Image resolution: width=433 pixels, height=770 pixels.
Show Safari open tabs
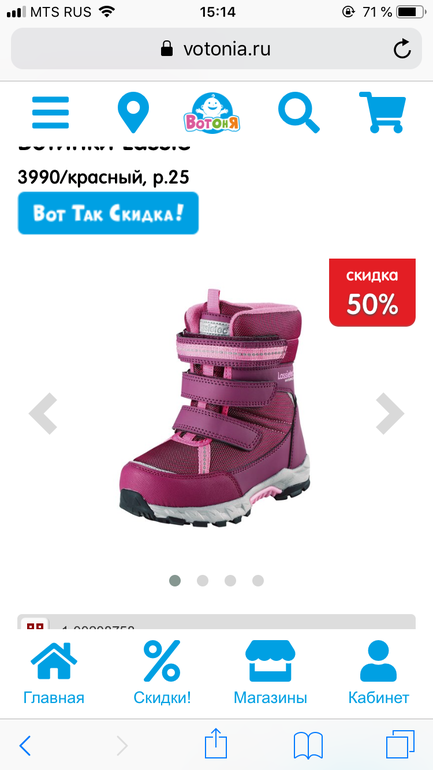[x=400, y=745]
